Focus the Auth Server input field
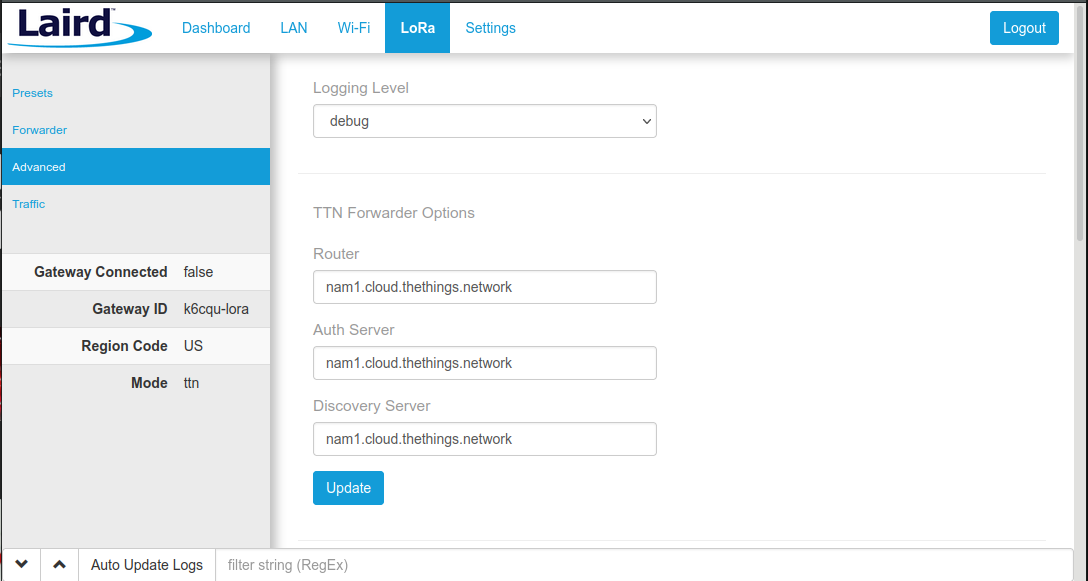This screenshot has width=1088, height=581. coord(484,363)
